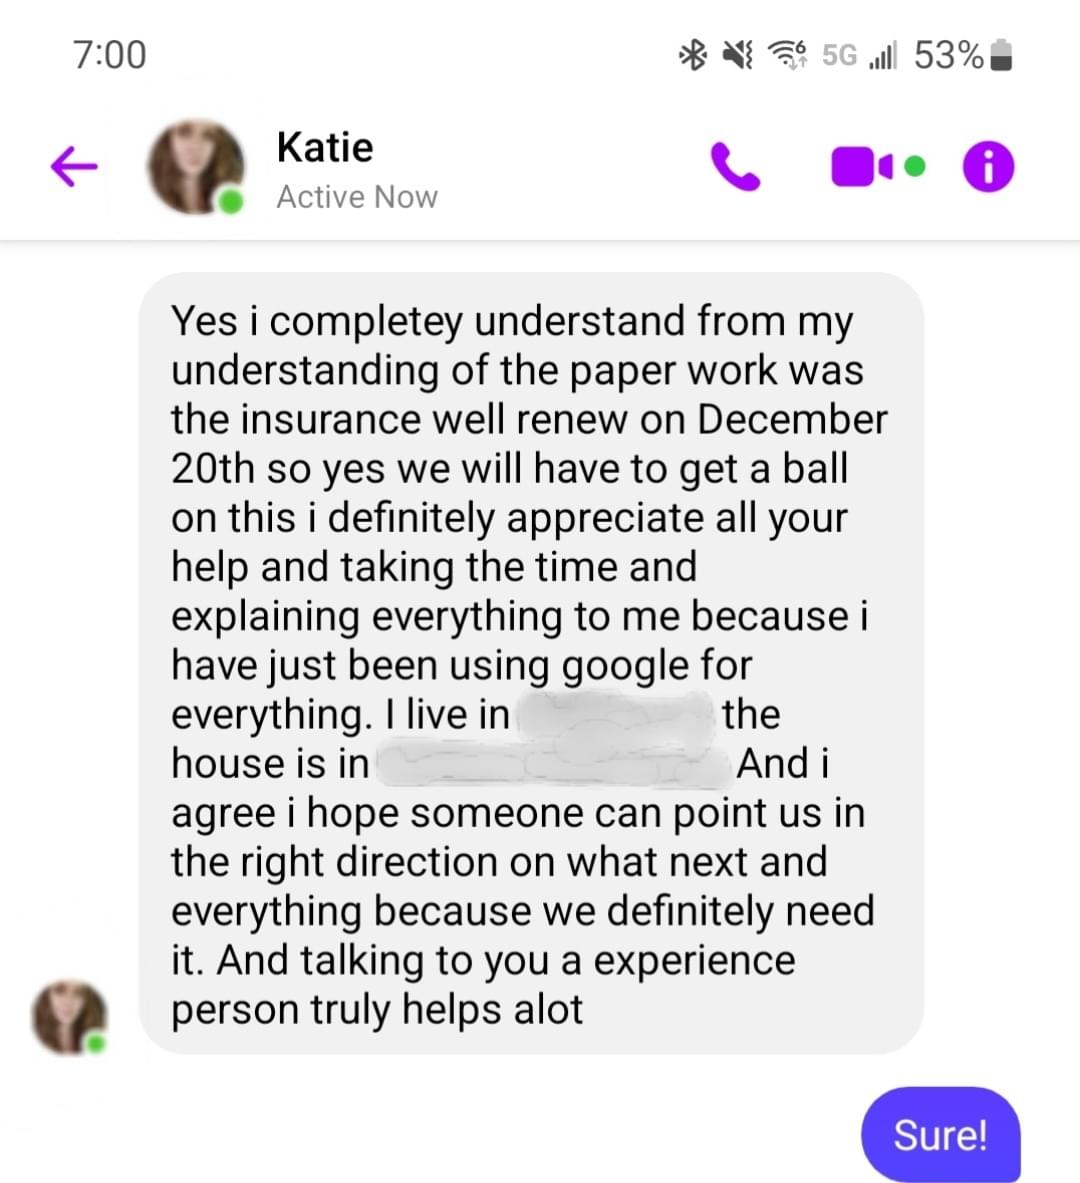Tap the 7:00 clock display
The height and width of the screenshot is (1183, 1080).
point(109,55)
